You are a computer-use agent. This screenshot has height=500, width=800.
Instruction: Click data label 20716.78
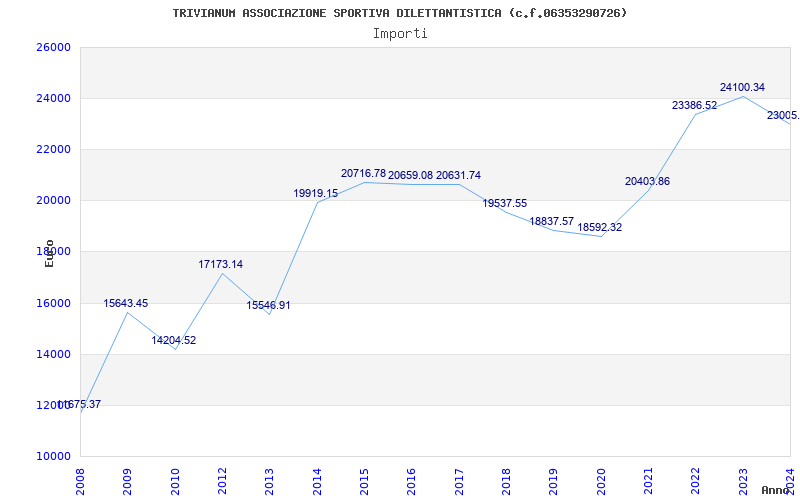click(x=363, y=173)
